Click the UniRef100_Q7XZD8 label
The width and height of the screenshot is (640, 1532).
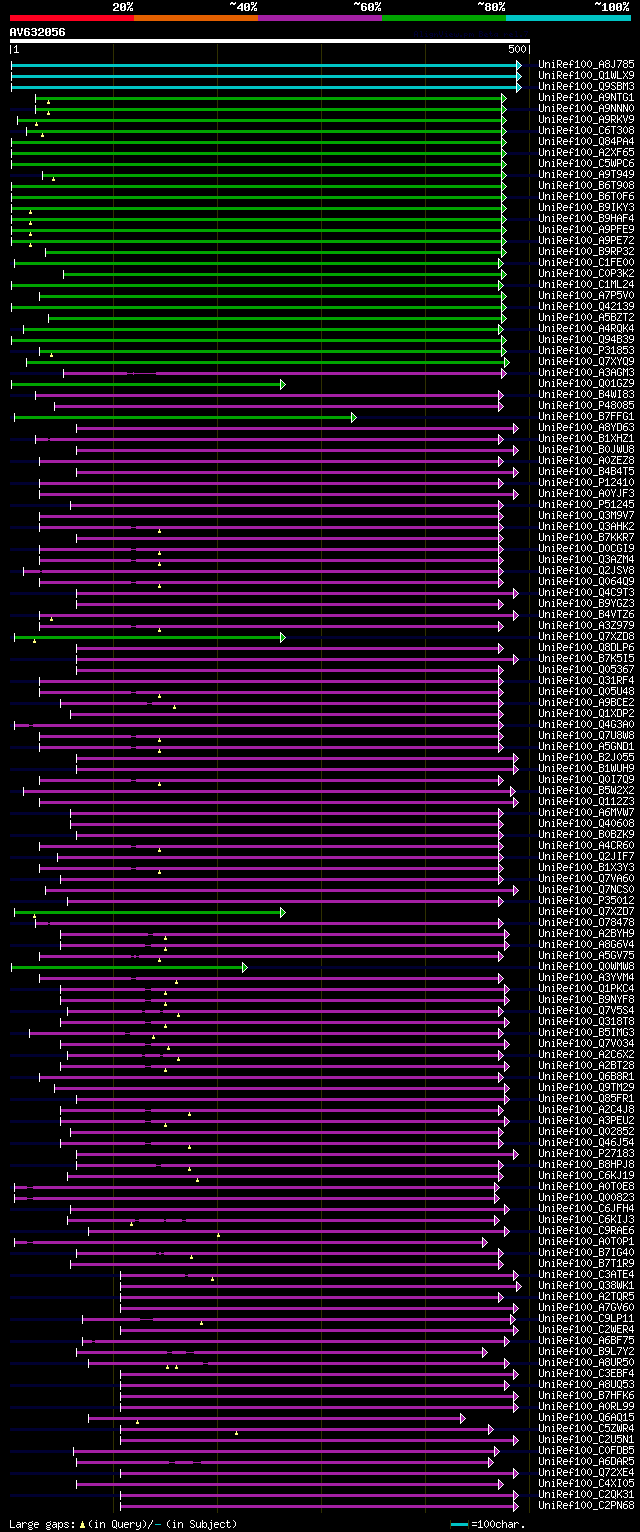586,637
